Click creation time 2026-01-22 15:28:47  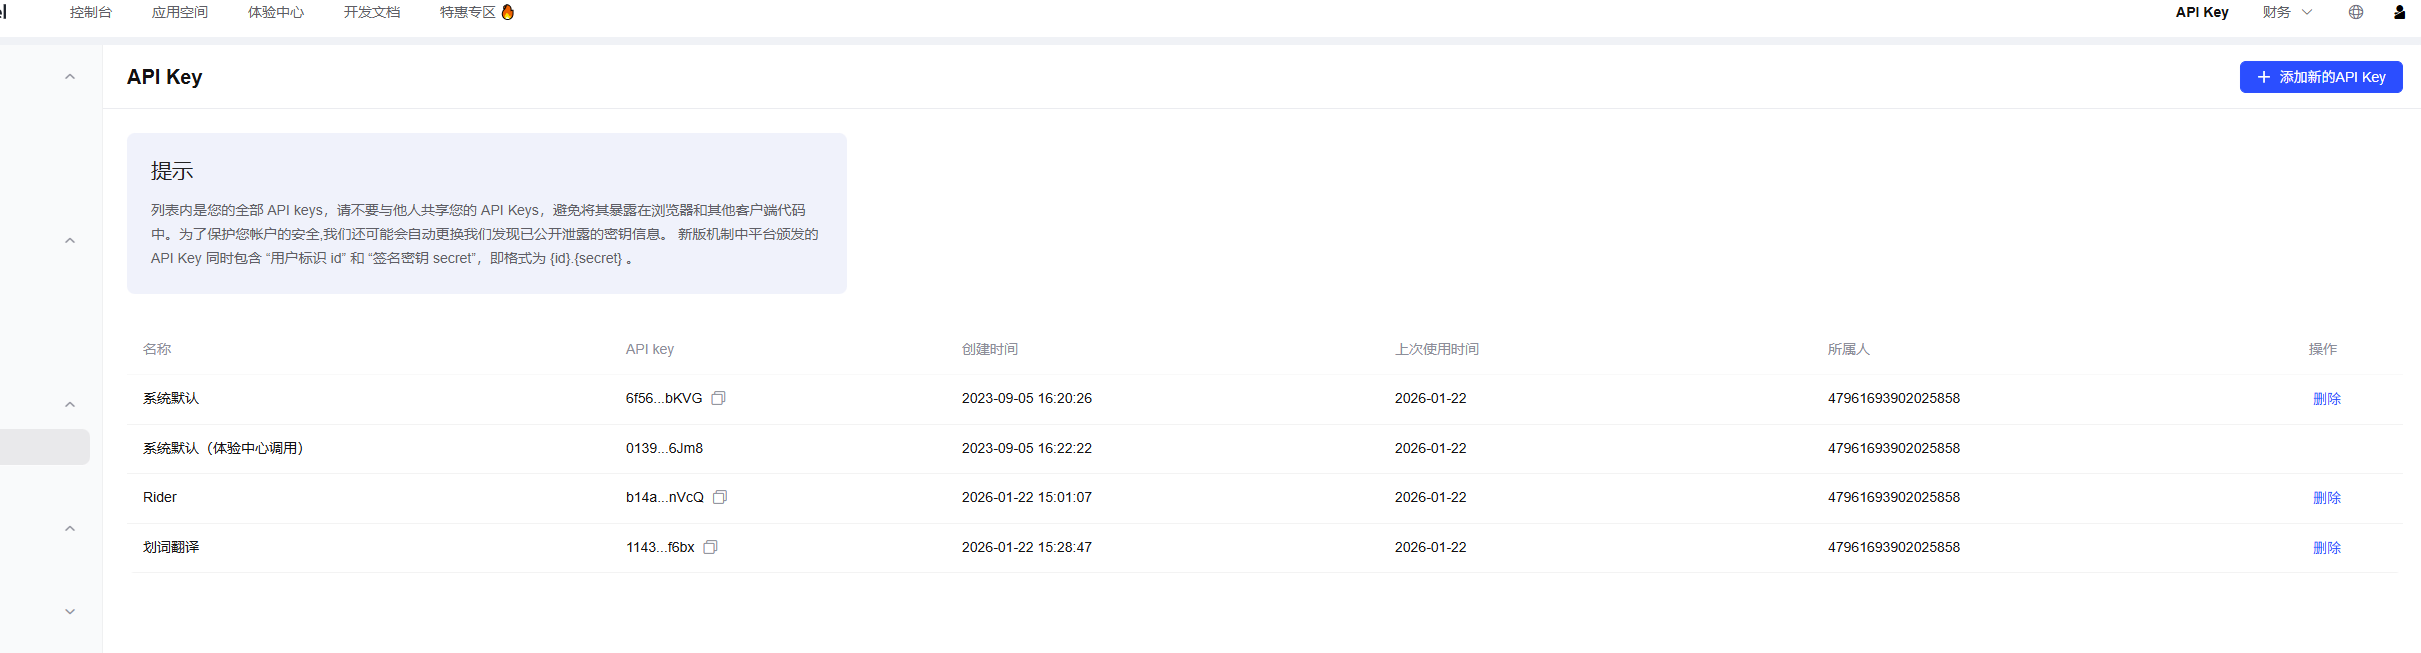click(x=1027, y=547)
